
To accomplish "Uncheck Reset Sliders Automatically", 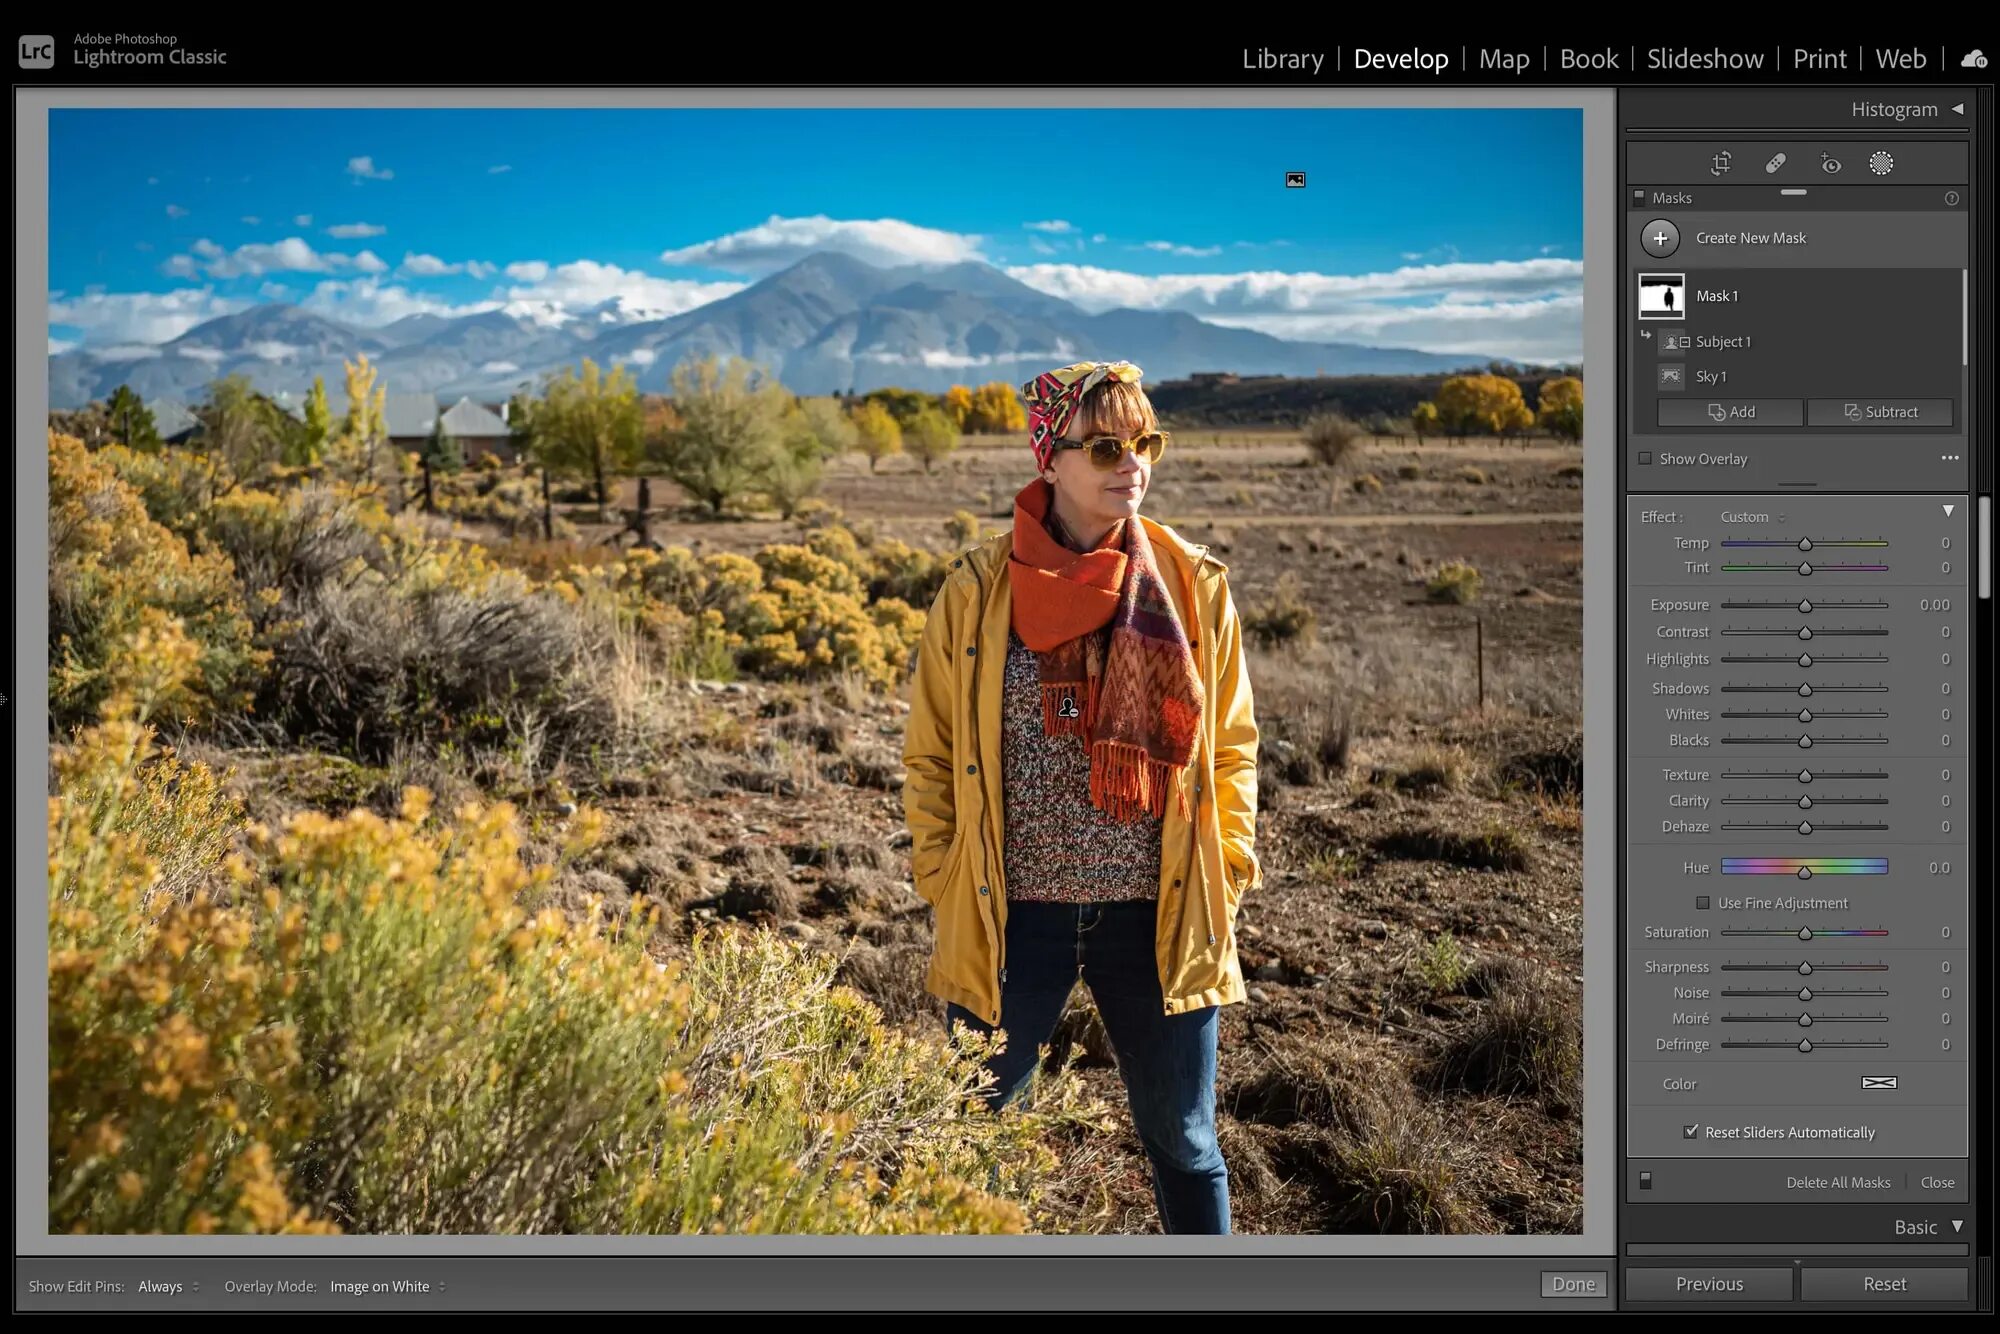I will 1692,1131.
